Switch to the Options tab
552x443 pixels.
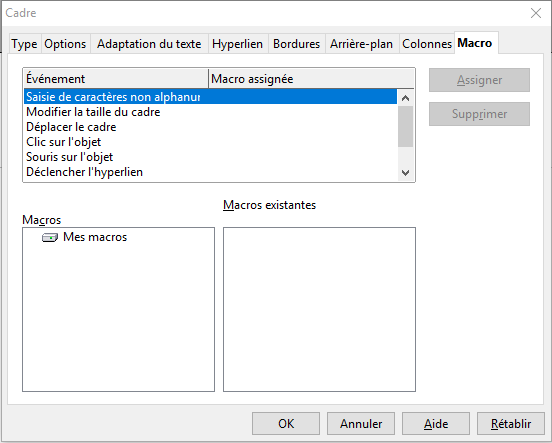click(65, 44)
